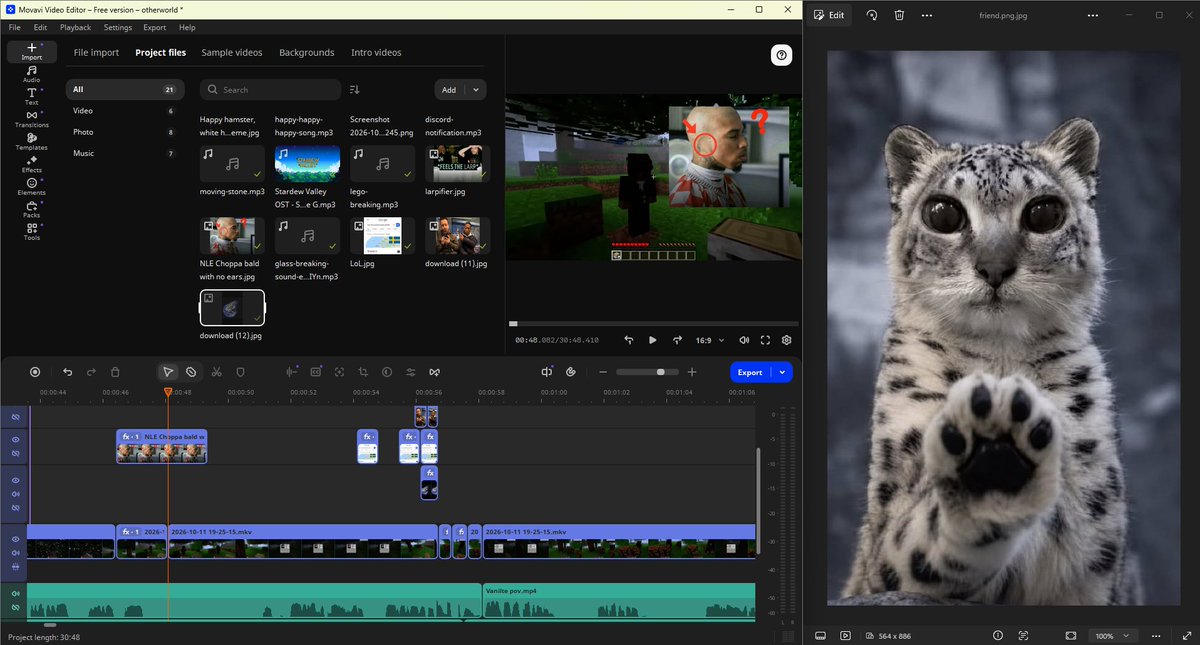Screen dimensions: 1200x645
Task: Mute the green audio track
Action: coord(16,594)
